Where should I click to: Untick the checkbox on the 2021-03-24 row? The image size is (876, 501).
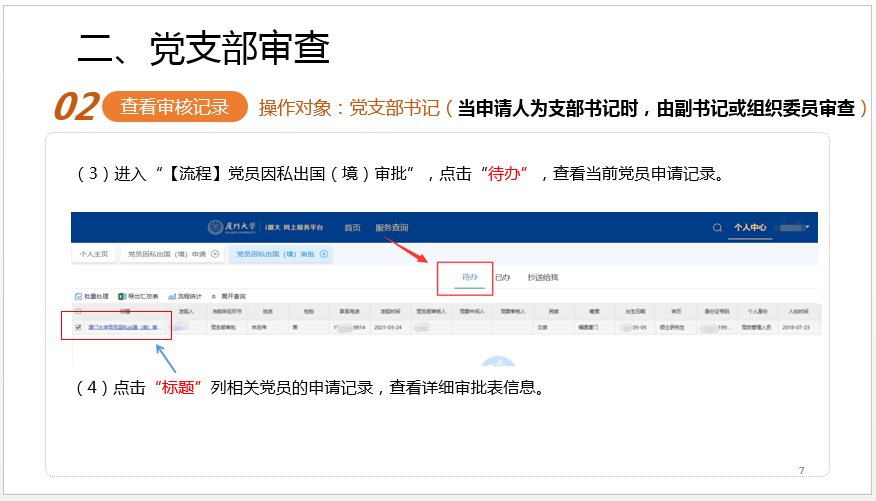tap(78, 327)
